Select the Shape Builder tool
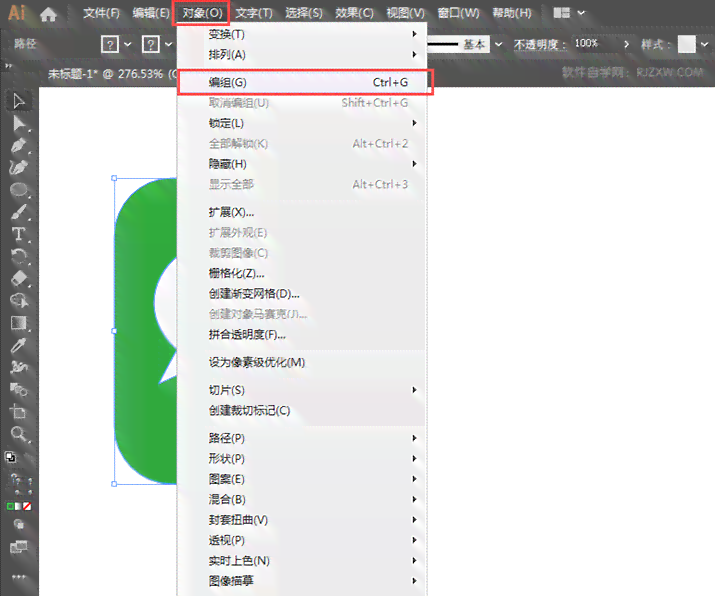715x596 pixels. 18,301
